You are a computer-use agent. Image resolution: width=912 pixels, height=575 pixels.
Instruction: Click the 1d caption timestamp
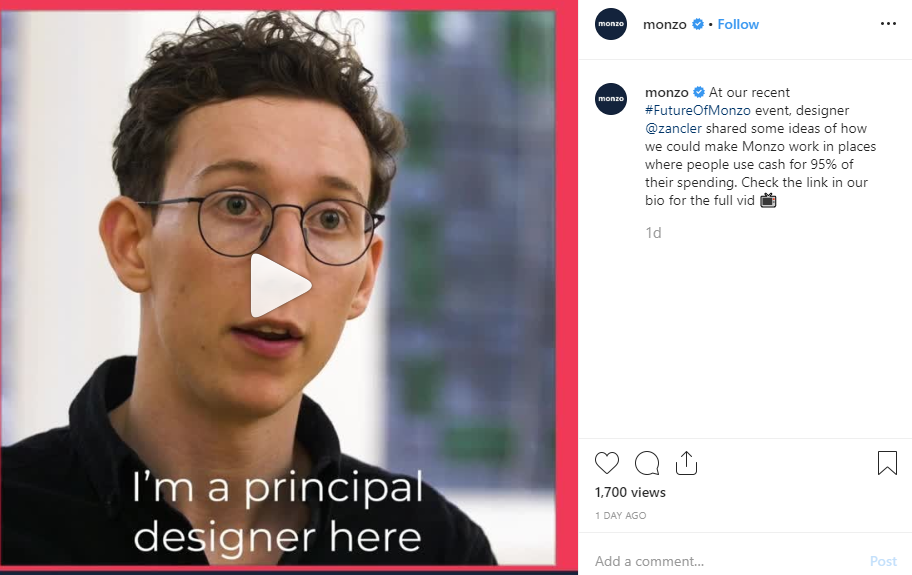click(x=653, y=233)
